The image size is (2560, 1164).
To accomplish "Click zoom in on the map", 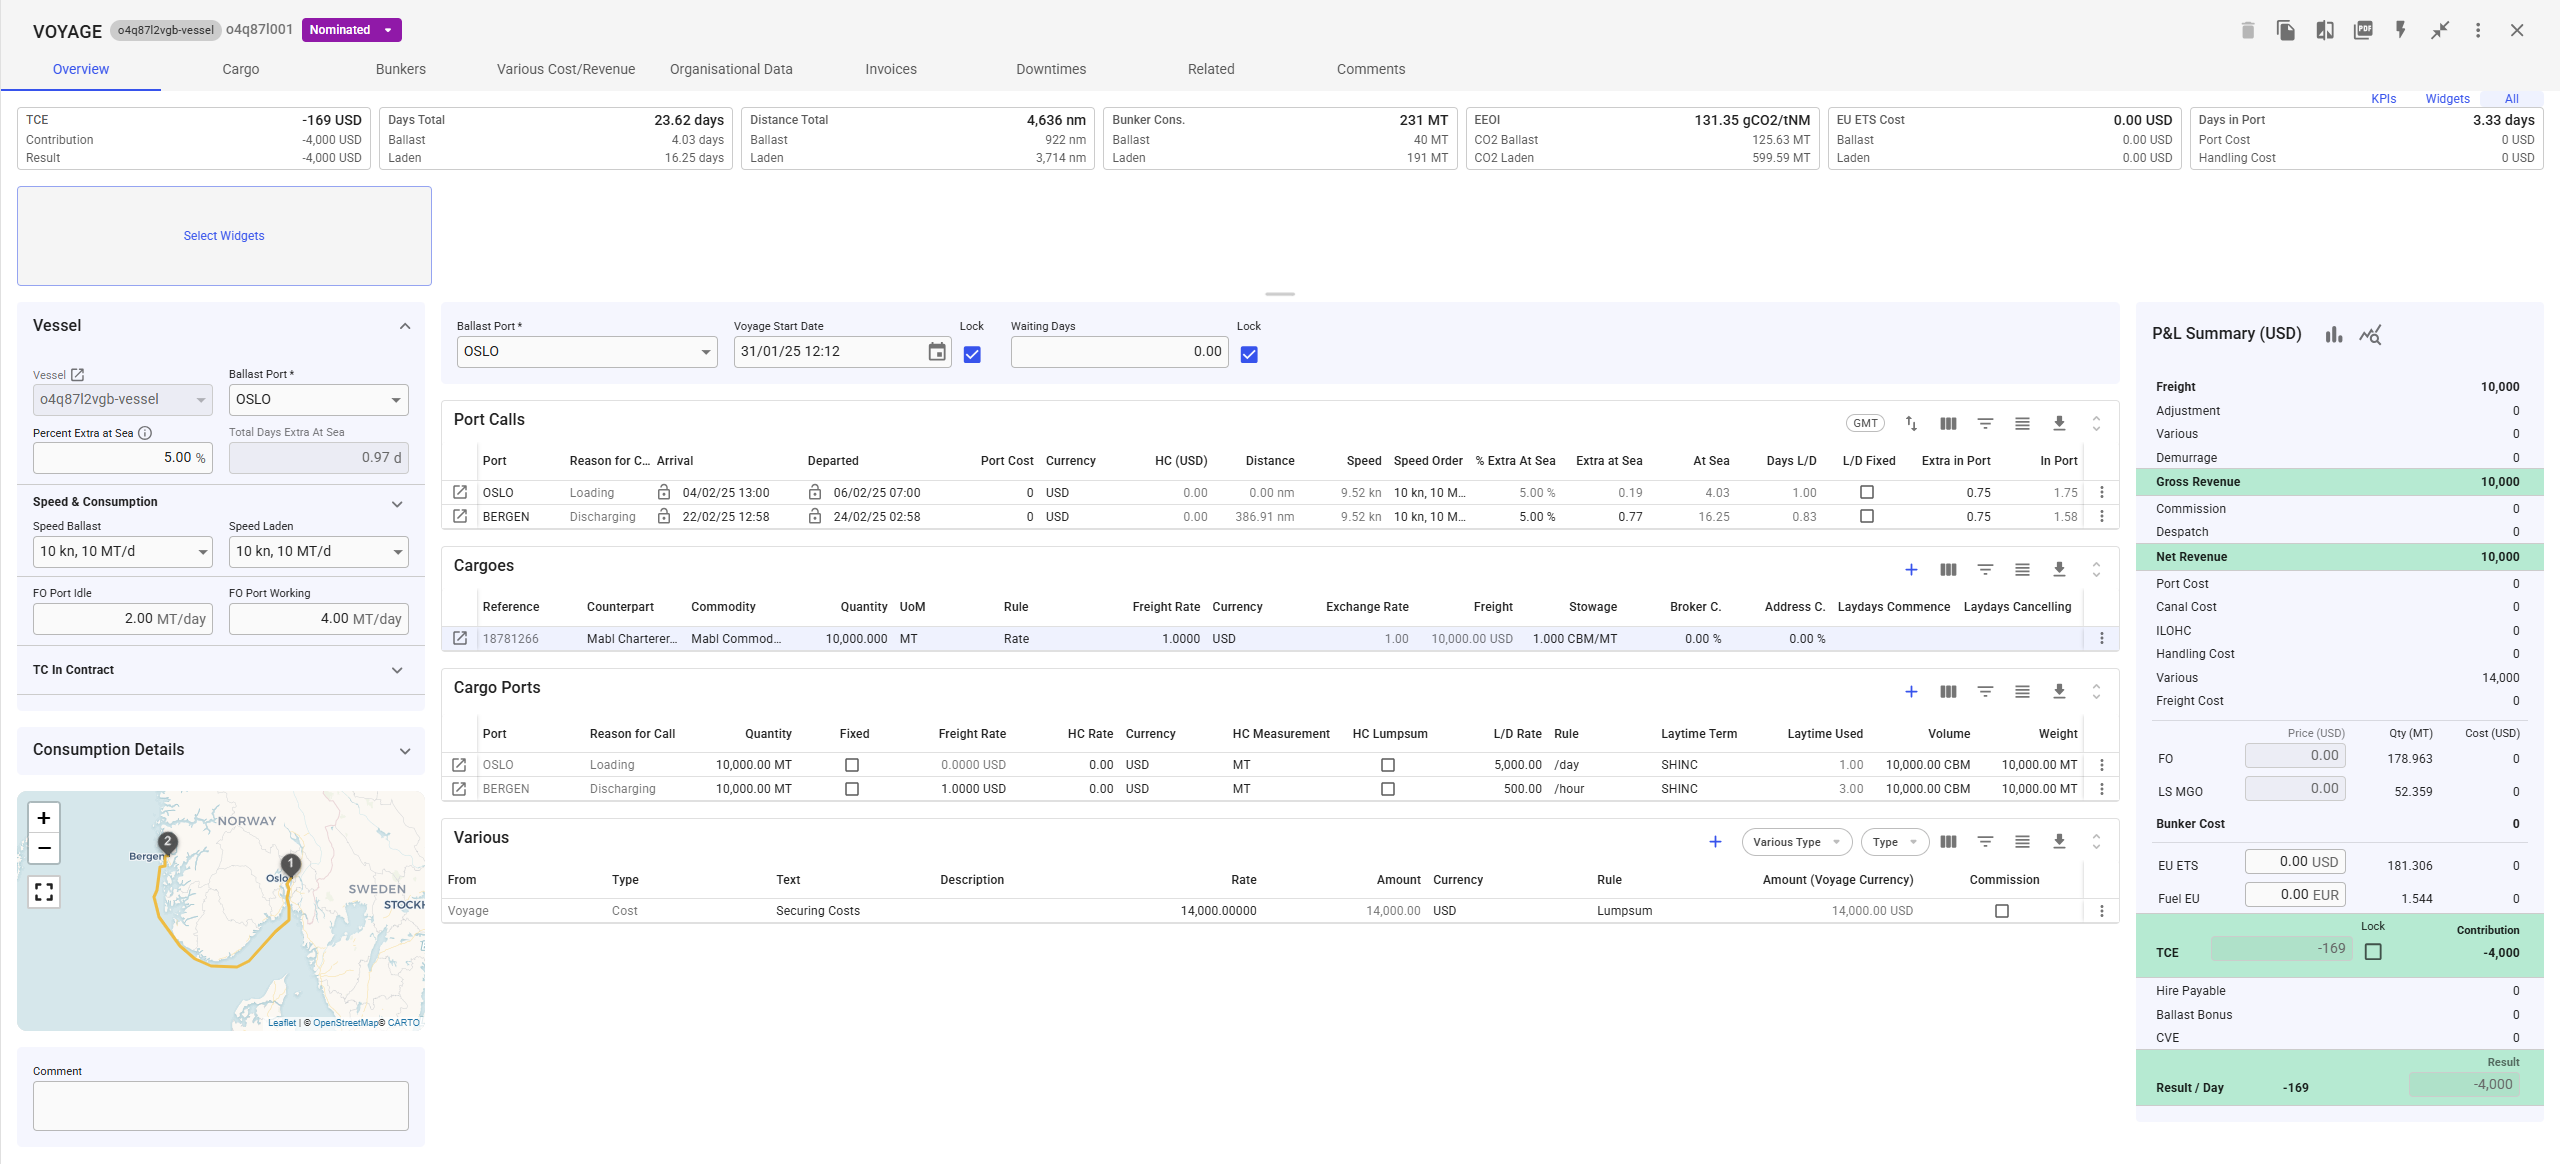I will tap(44, 817).
